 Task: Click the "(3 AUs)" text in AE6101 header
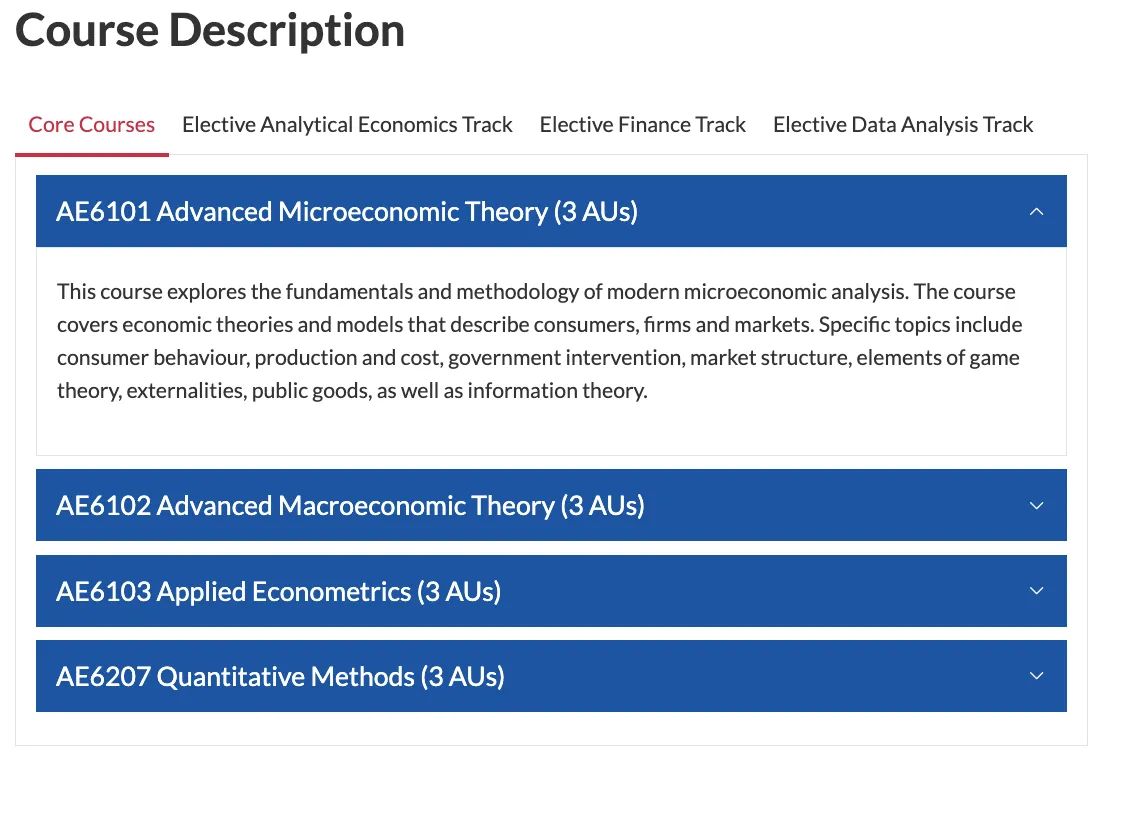(x=595, y=211)
